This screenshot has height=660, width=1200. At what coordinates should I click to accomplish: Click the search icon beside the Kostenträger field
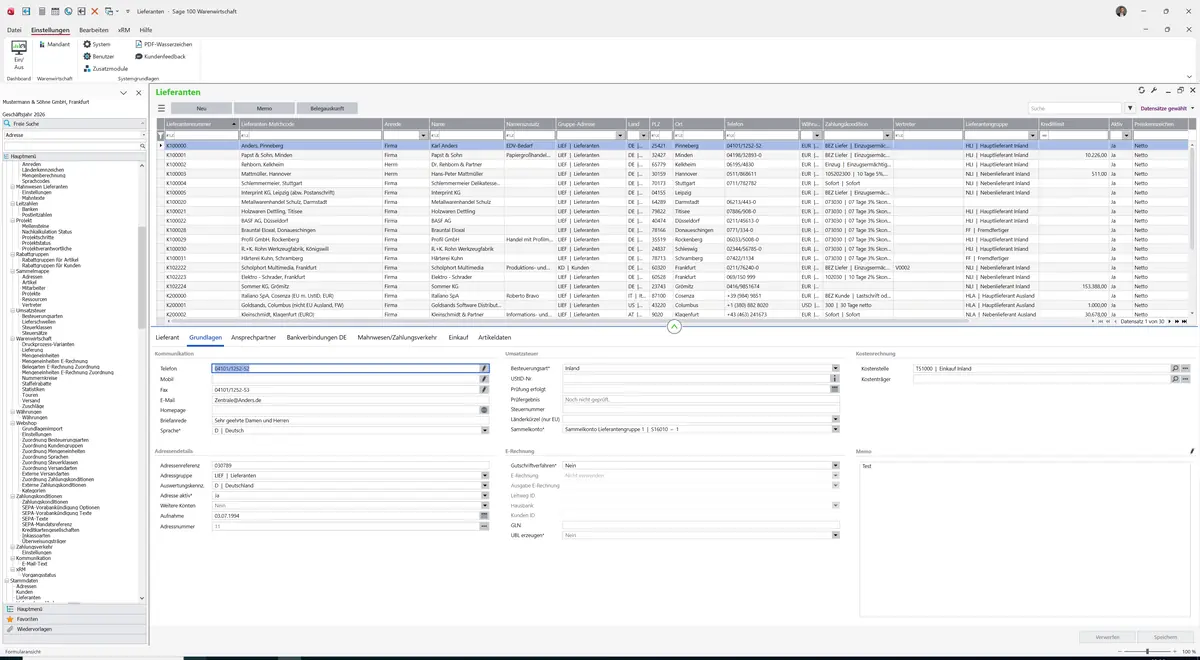[x=1175, y=379]
